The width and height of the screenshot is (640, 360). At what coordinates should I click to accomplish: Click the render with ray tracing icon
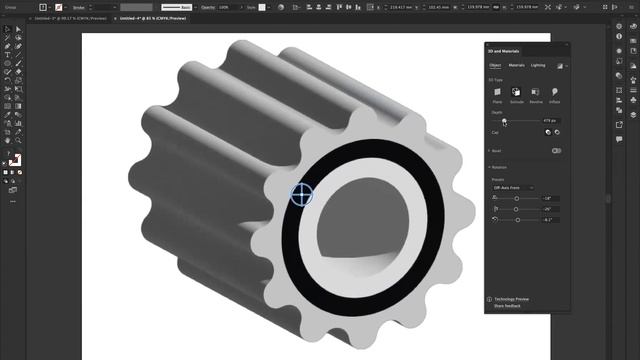[x=560, y=66]
